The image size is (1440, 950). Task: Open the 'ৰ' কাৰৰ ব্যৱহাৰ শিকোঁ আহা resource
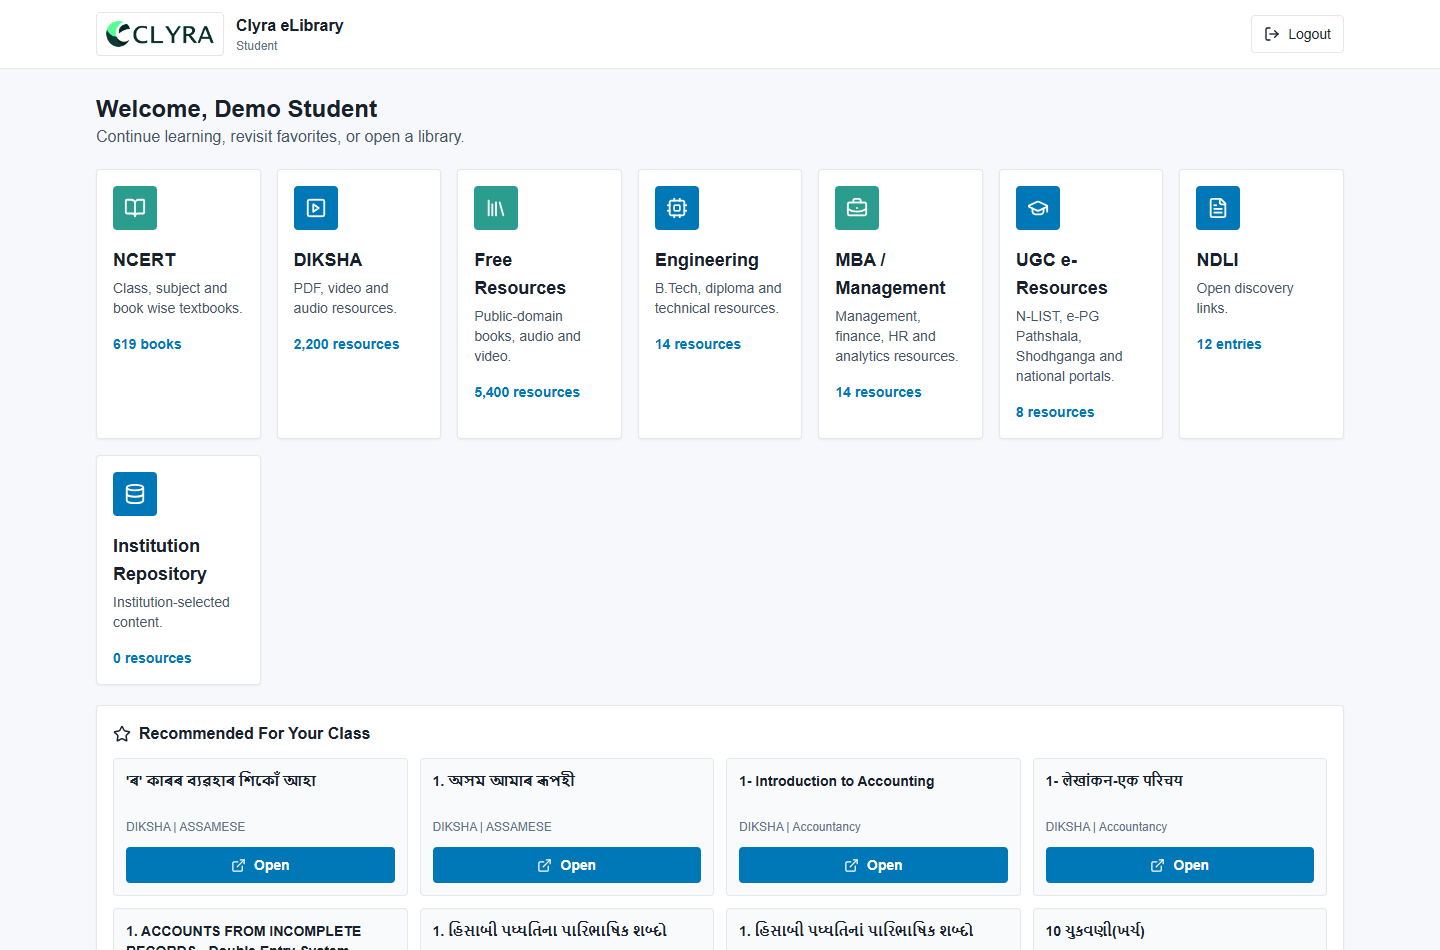(260, 865)
